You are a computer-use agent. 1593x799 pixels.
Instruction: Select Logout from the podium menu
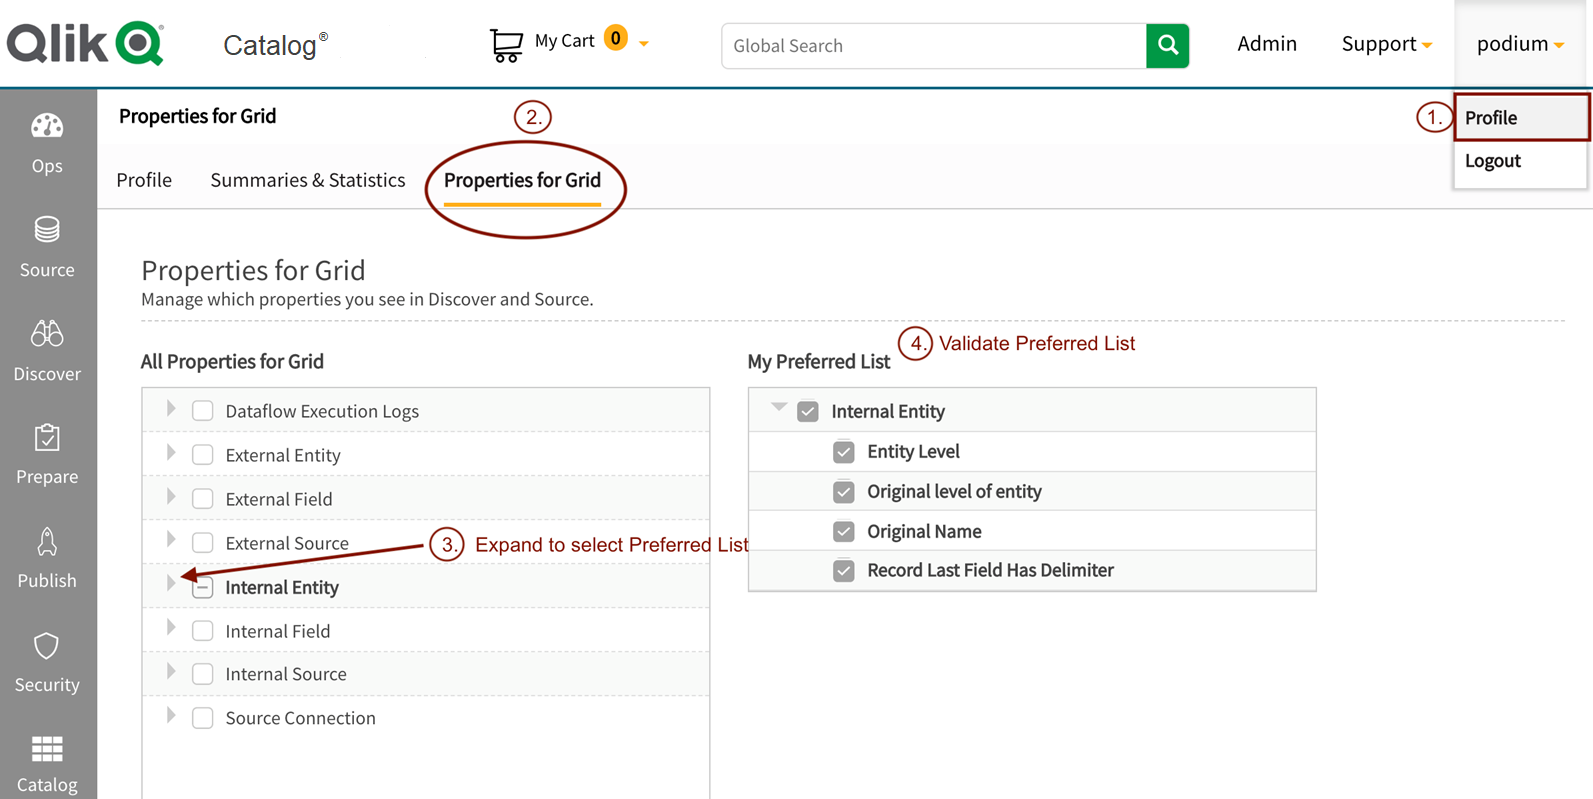[1492, 161]
